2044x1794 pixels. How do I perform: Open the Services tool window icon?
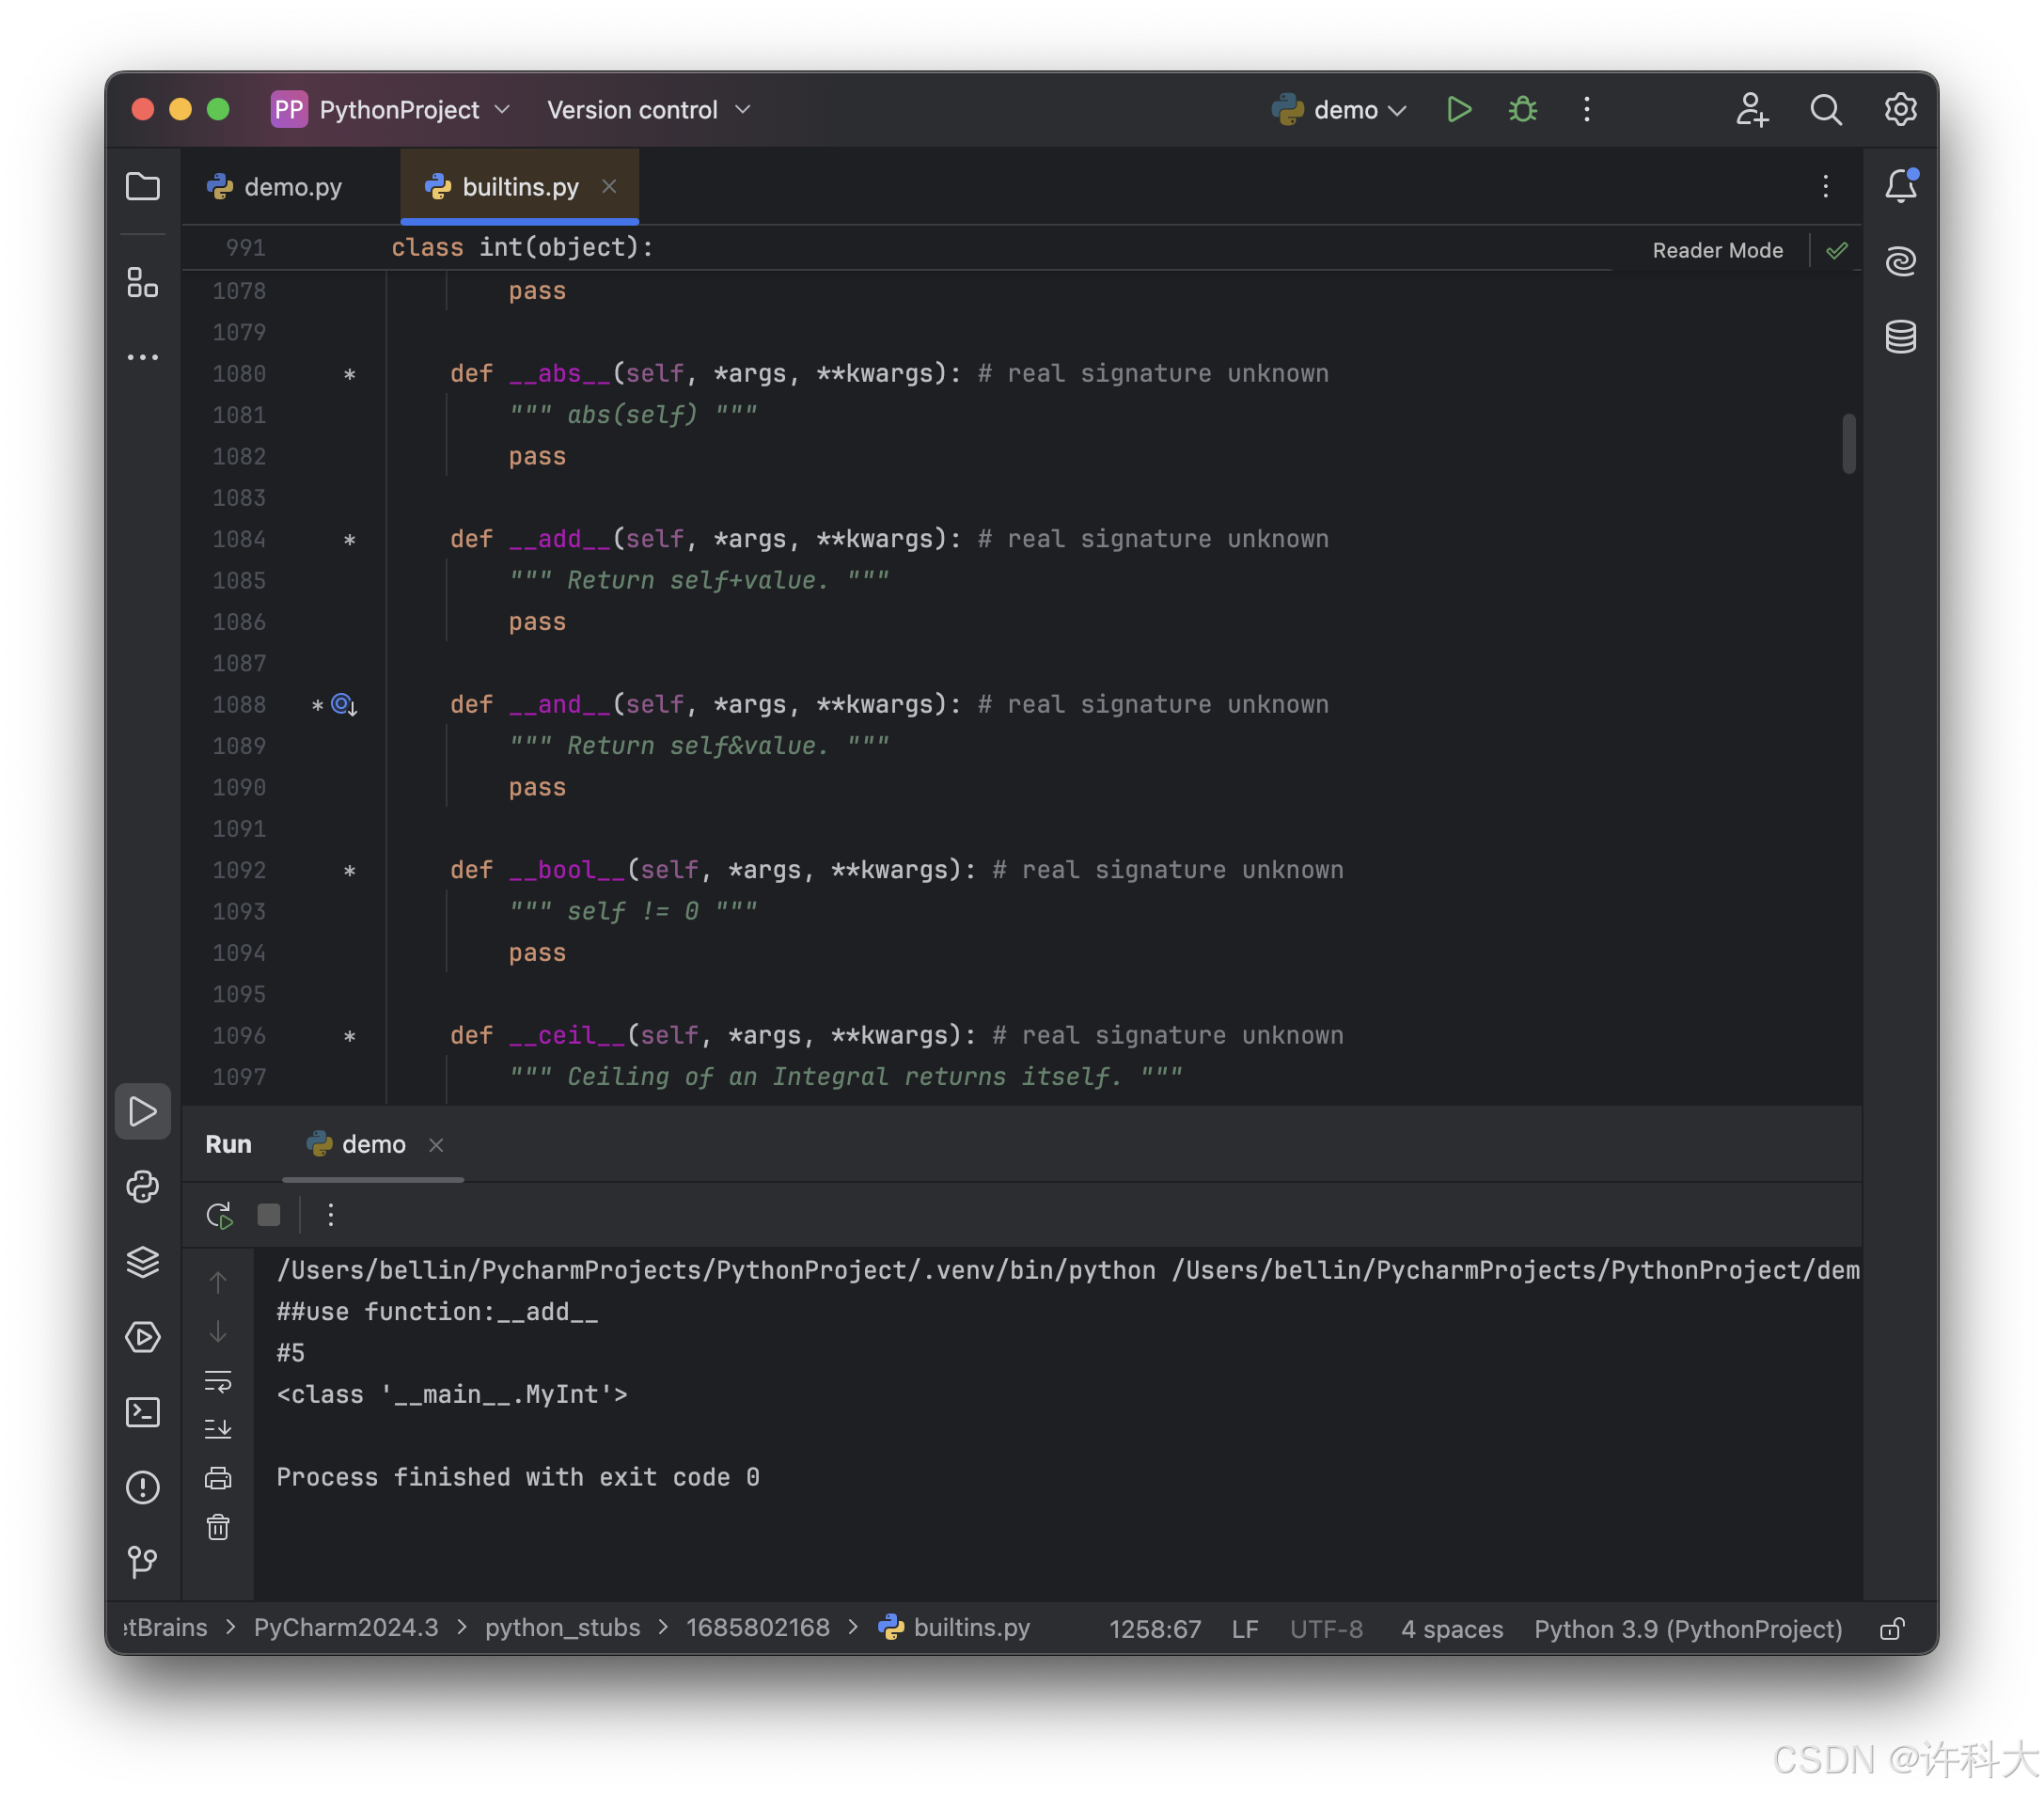pyautogui.click(x=143, y=1336)
